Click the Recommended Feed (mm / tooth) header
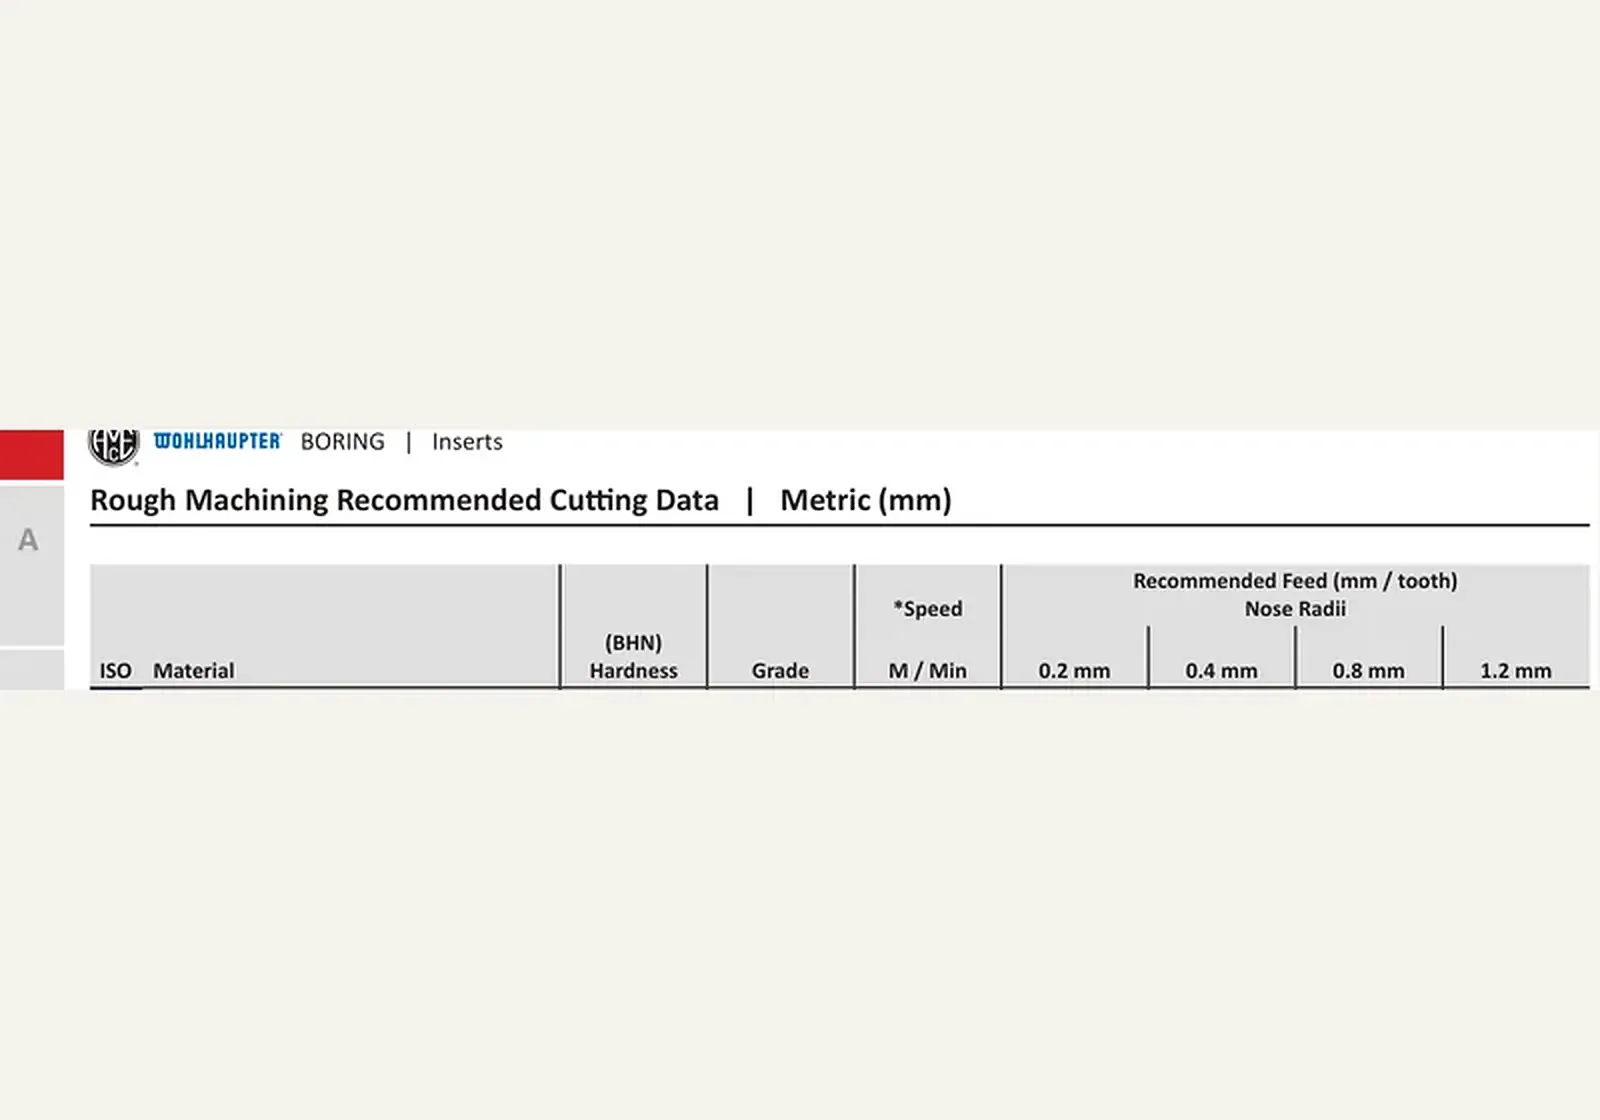1600x1120 pixels. pyautogui.click(x=1295, y=581)
